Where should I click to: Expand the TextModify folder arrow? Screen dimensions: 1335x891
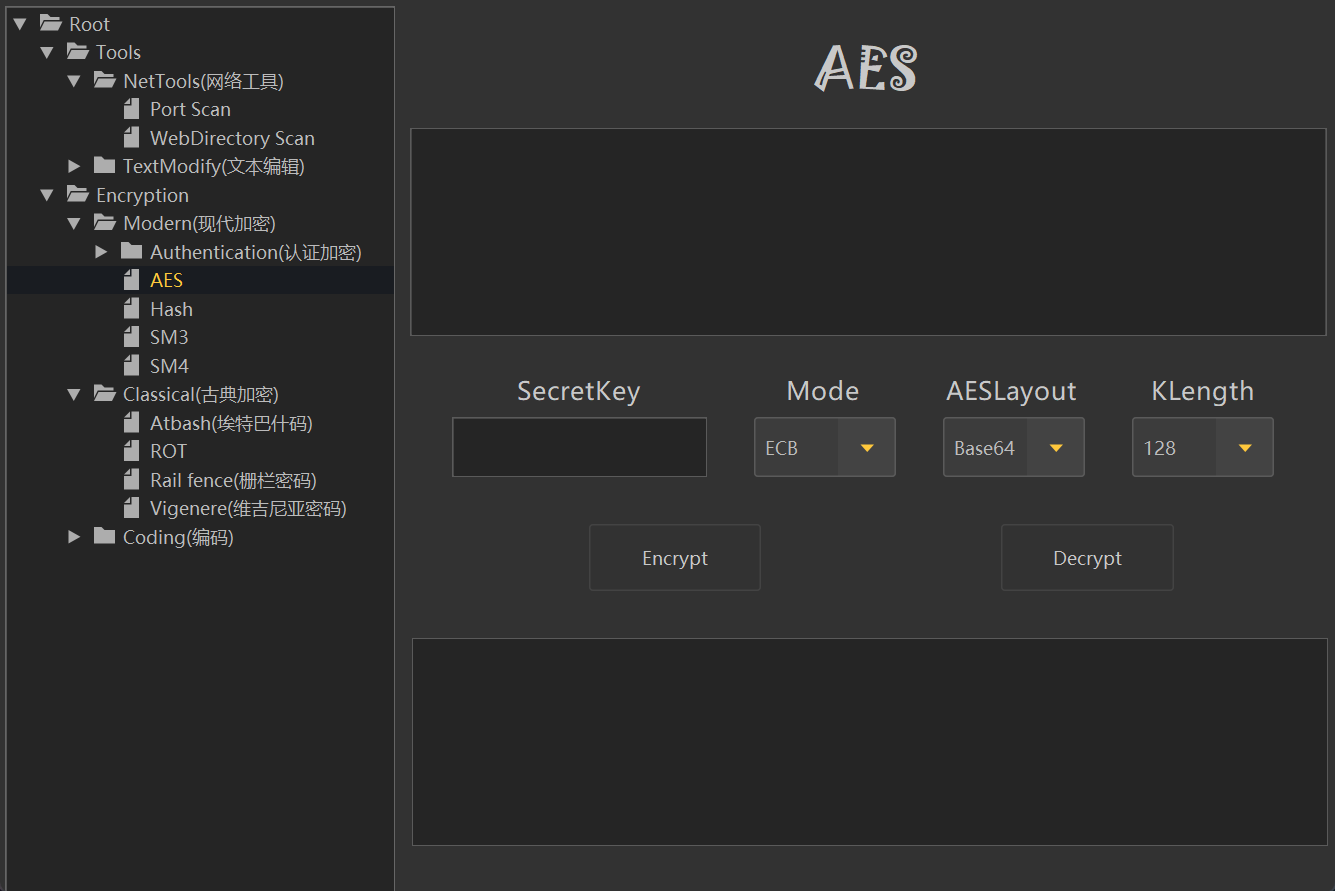click(x=74, y=166)
